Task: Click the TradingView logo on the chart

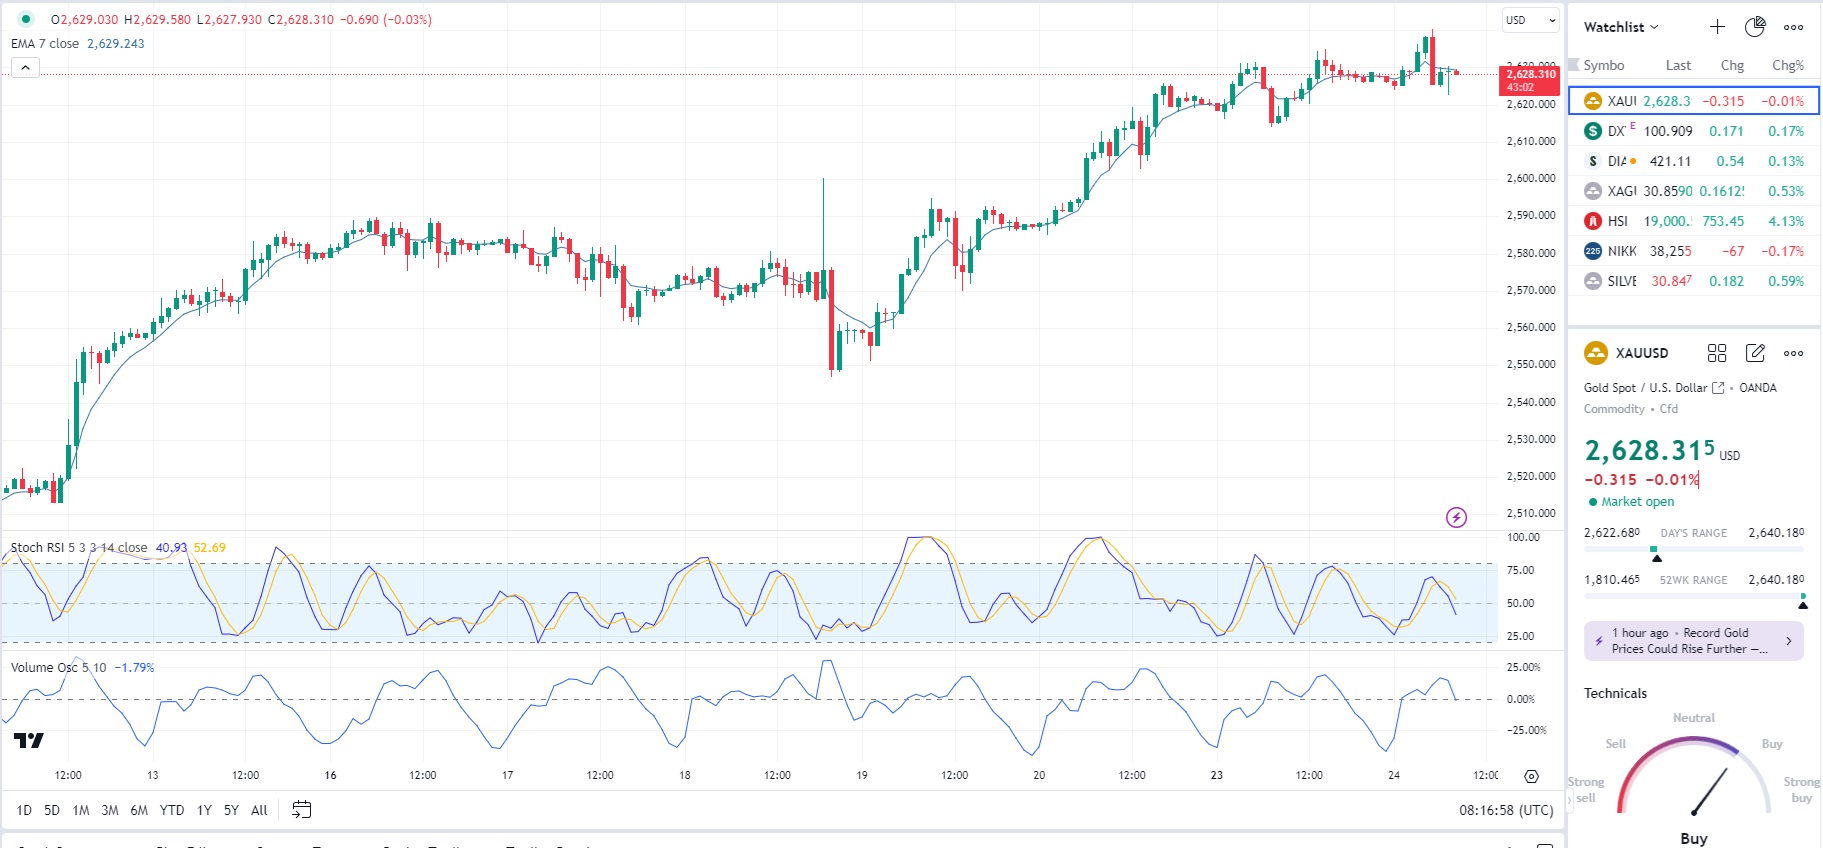Action: click(x=29, y=740)
